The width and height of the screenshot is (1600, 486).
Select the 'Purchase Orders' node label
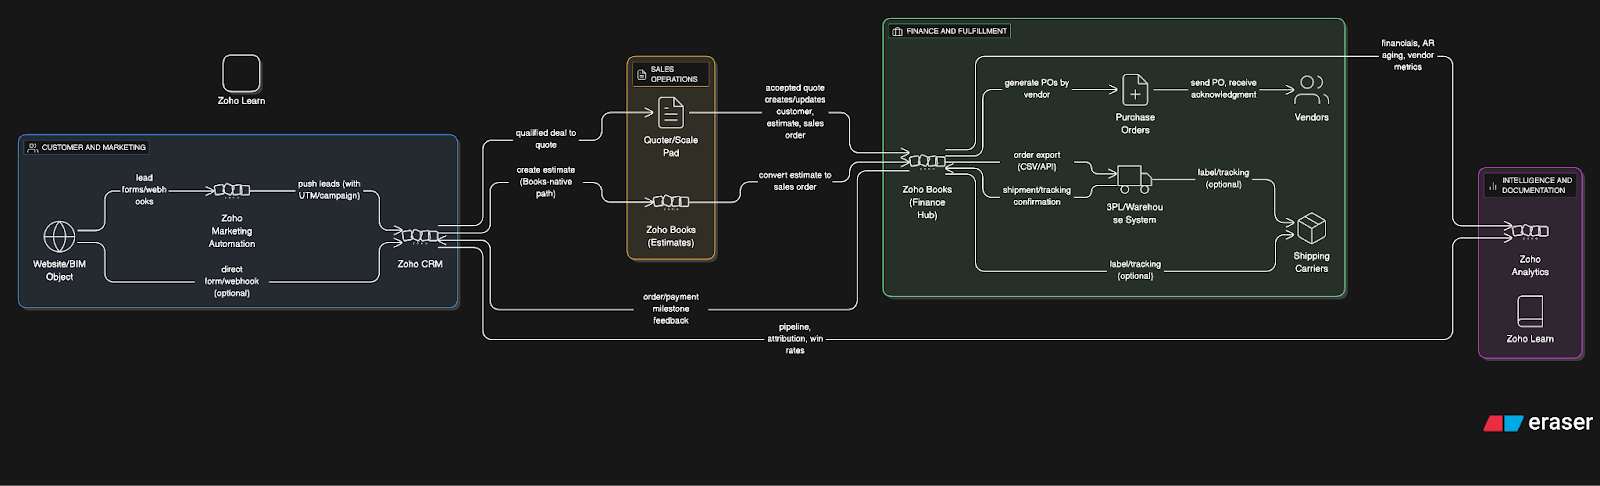pos(1135,123)
